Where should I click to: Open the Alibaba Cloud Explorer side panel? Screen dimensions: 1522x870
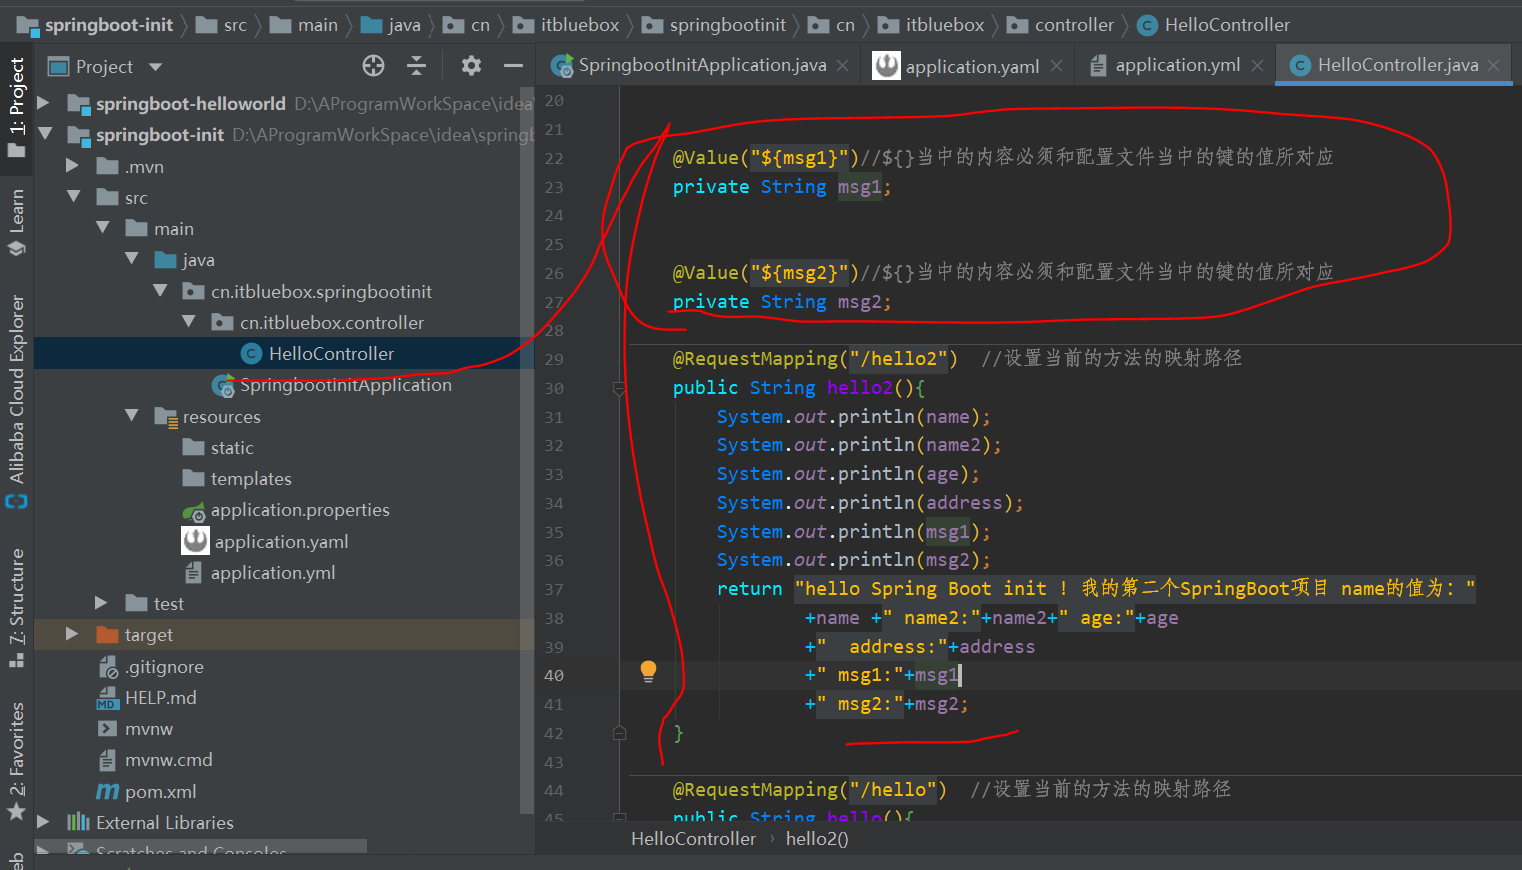click(x=17, y=401)
